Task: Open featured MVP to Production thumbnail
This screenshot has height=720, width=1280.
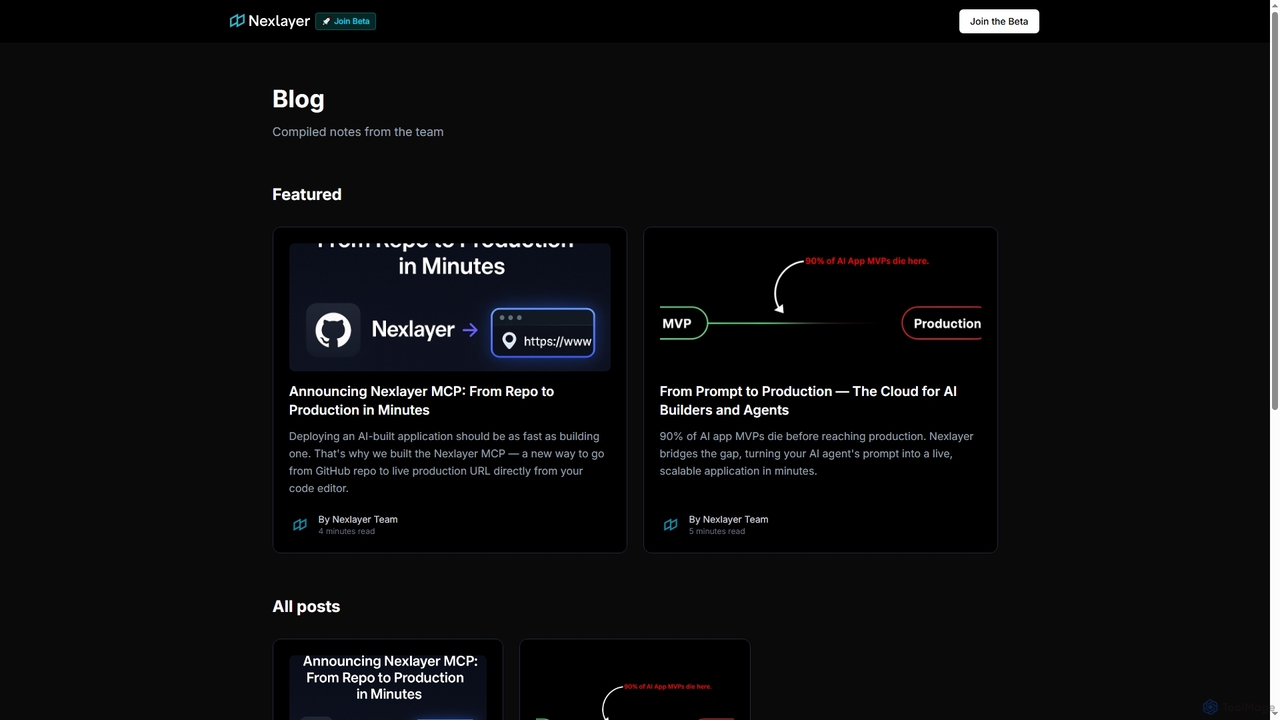Action: (820, 307)
